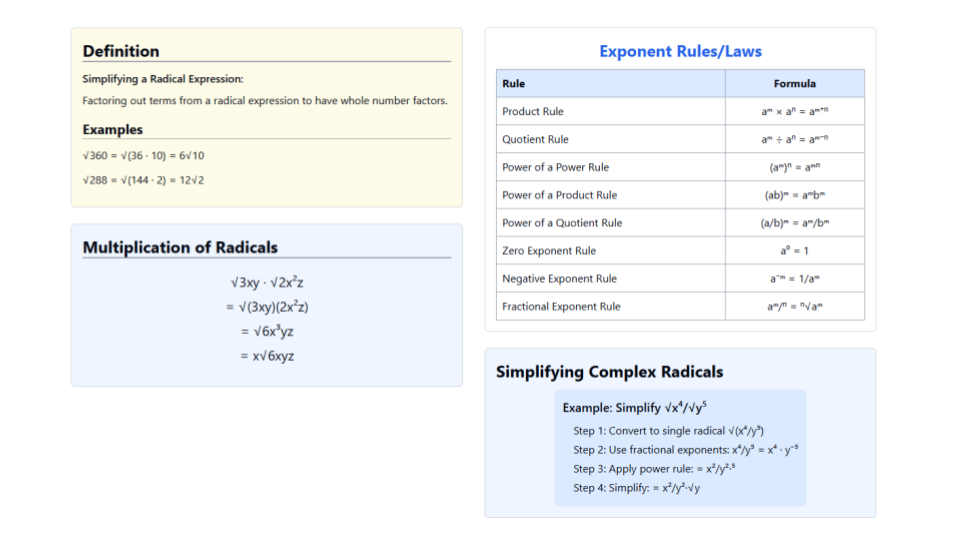Select the Product Rule row
This screenshot has width=960, height=540.
(680, 111)
